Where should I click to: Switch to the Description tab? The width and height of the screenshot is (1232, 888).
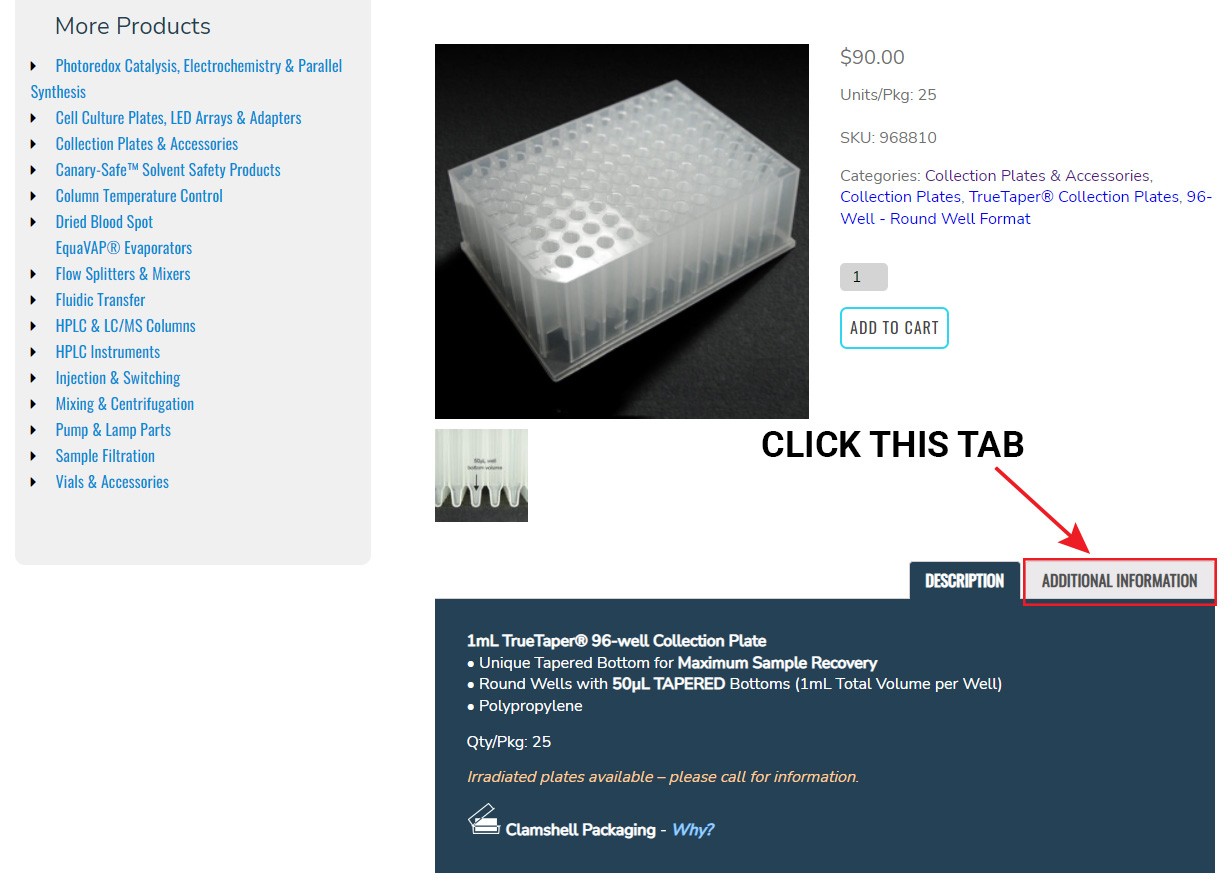pos(964,581)
